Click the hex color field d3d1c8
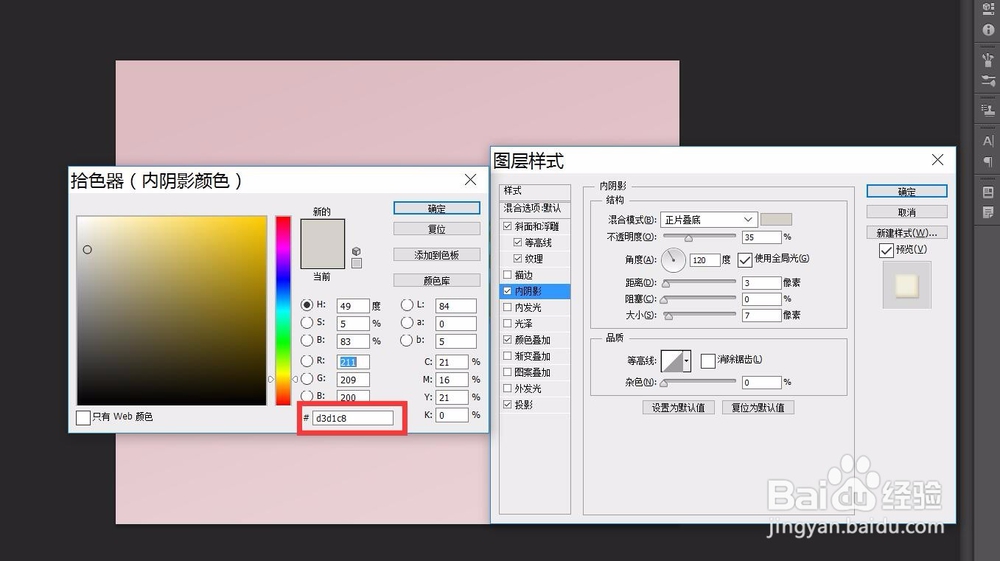Image resolution: width=1000 pixels, height=561 pixels. pyautogui.click(x=353, y=418)
